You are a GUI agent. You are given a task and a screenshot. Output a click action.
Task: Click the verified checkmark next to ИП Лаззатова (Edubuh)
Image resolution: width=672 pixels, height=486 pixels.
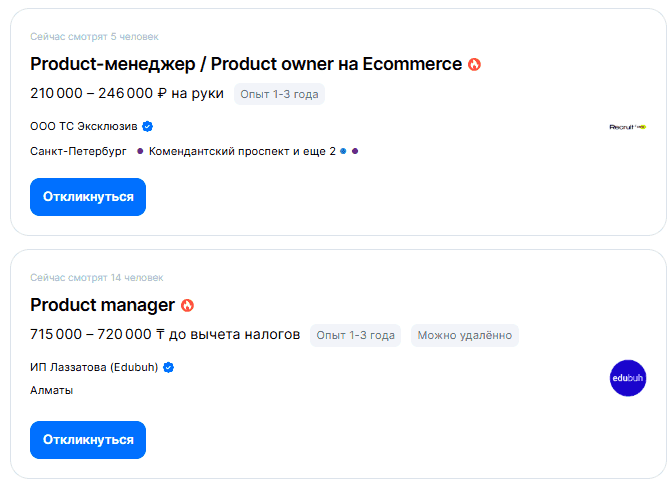[168, 368]
